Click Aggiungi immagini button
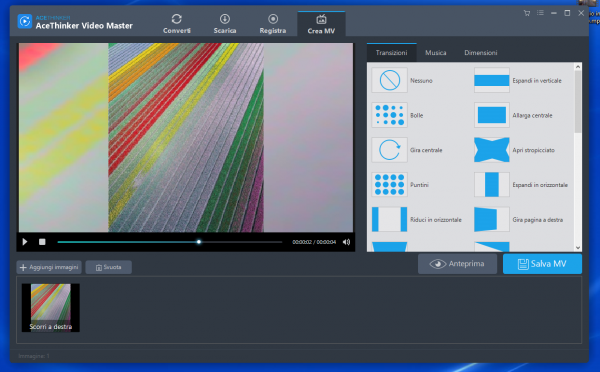600x372 pixels. pyautogui.click(x=49, y=267)
